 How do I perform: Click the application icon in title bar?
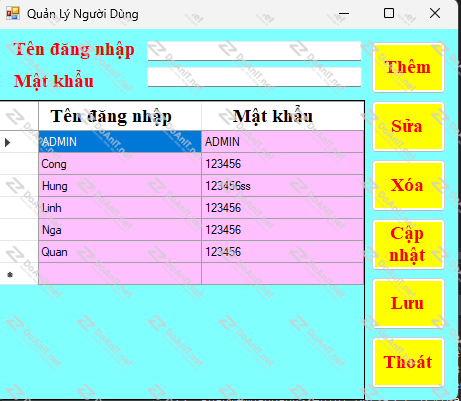pos(13,13)
